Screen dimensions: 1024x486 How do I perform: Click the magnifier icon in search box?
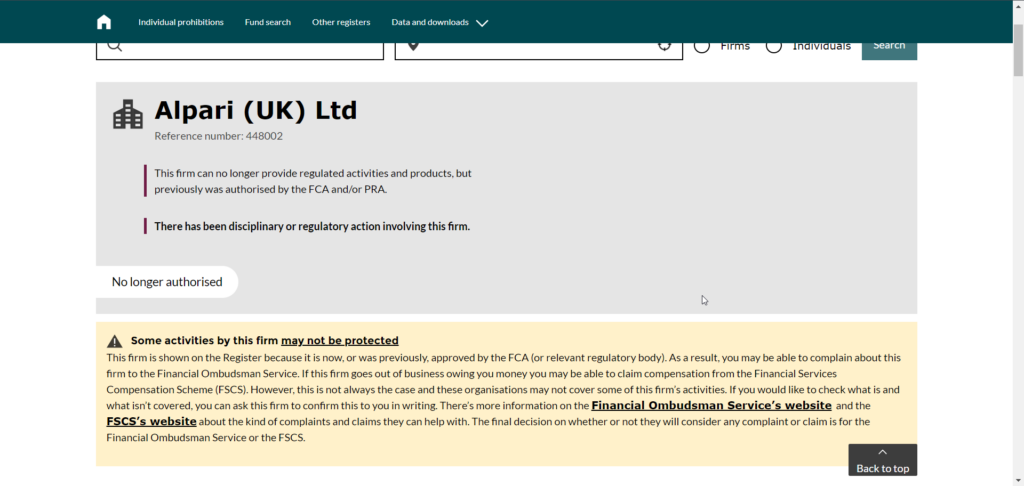tap(115, 46)
